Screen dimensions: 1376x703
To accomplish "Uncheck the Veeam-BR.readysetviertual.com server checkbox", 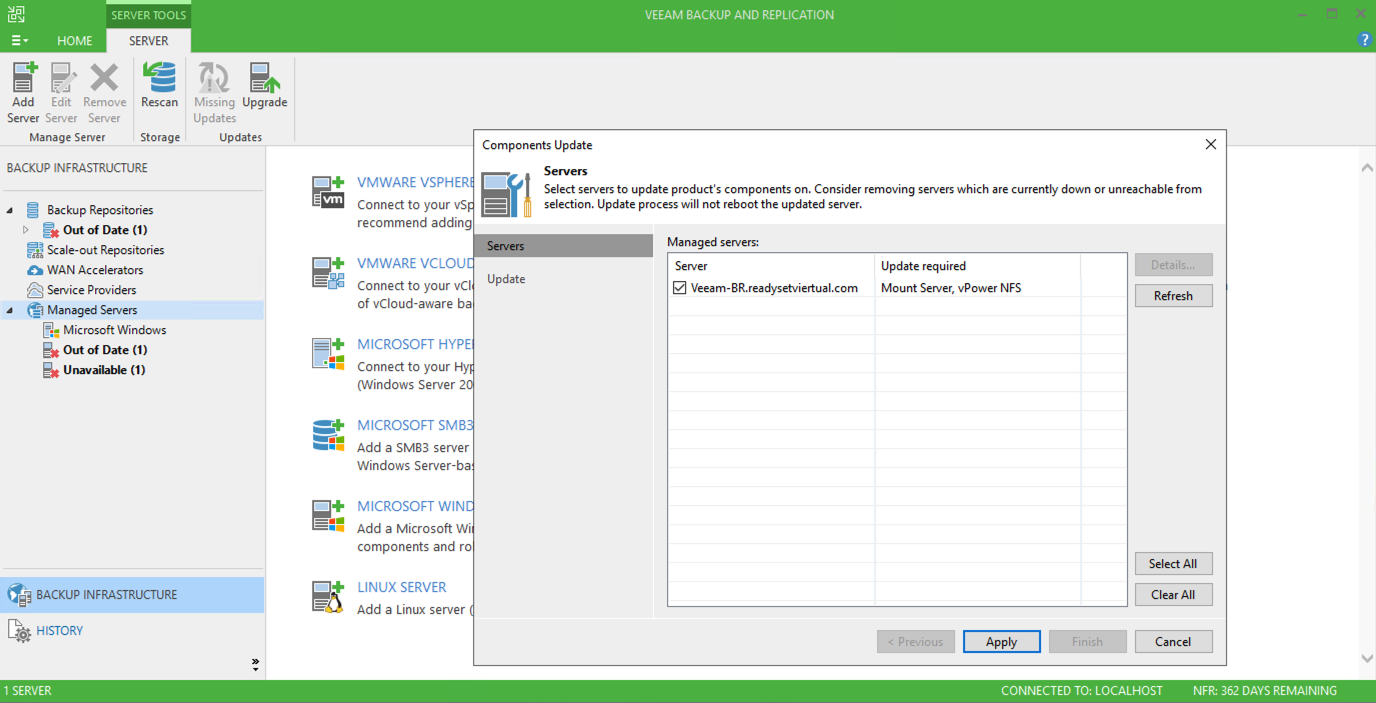I will pos(680,288).
